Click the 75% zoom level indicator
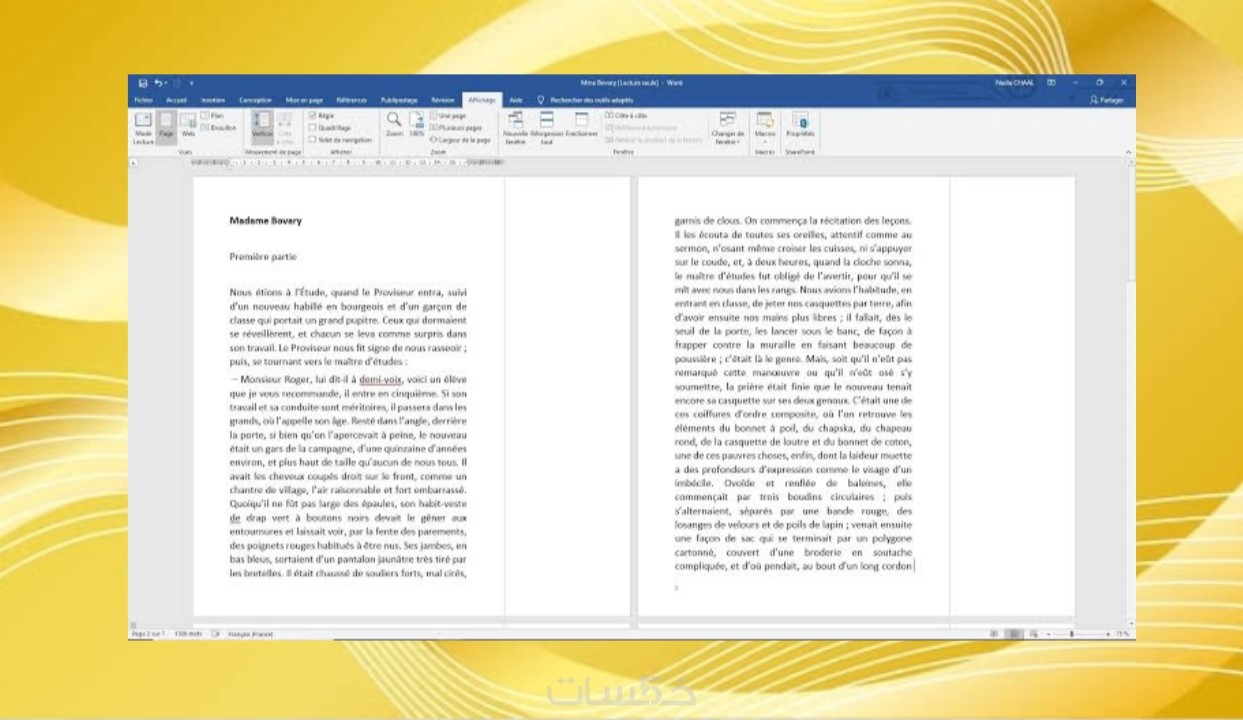 [1122, 634]
